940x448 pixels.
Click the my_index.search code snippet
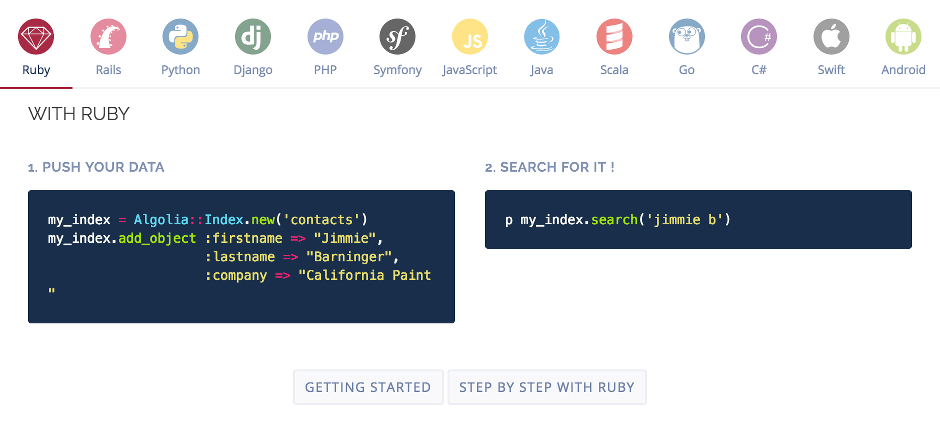618,219
